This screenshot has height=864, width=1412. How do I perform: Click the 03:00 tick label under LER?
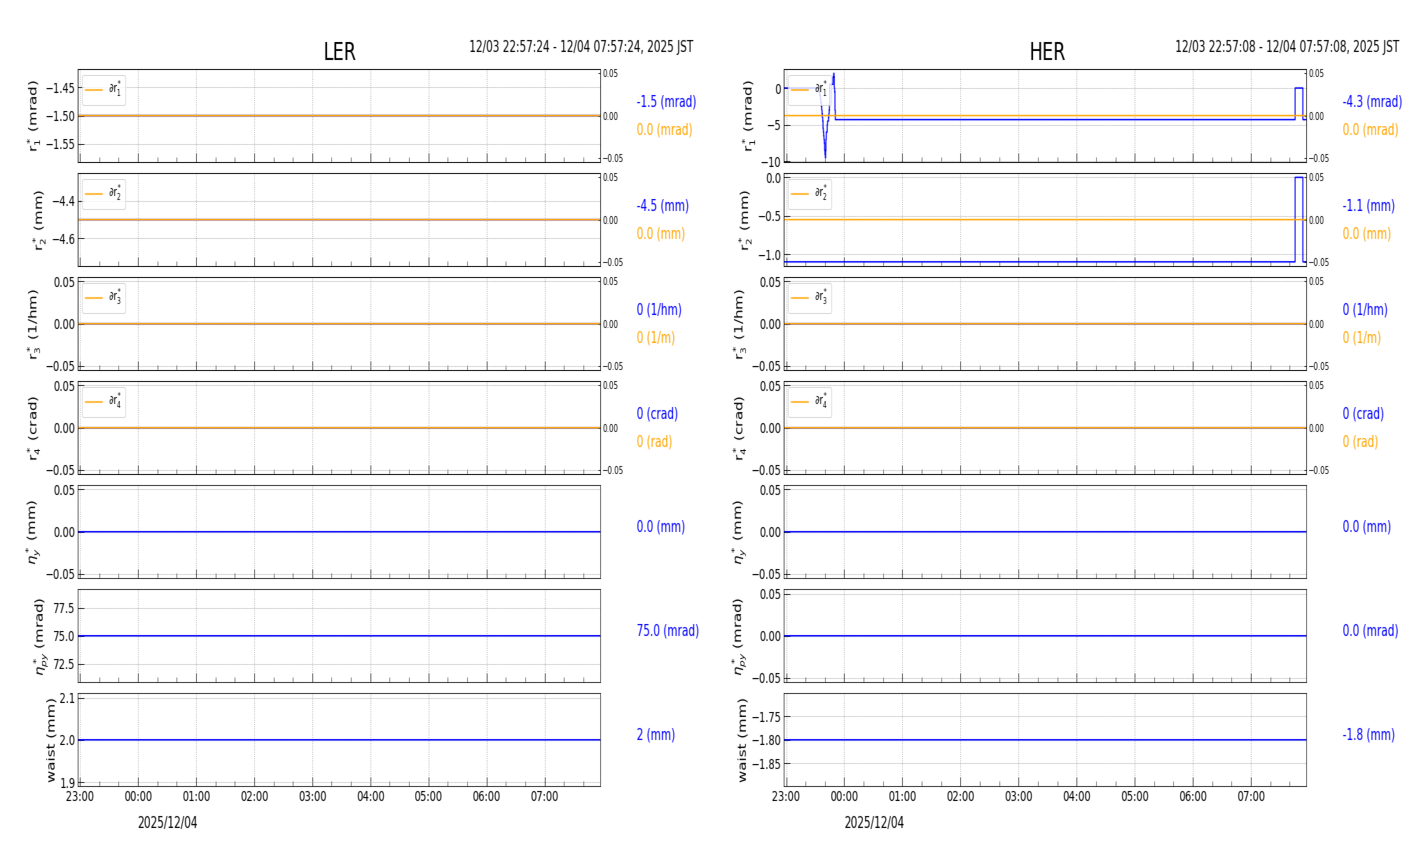click(x=313, y=797)
